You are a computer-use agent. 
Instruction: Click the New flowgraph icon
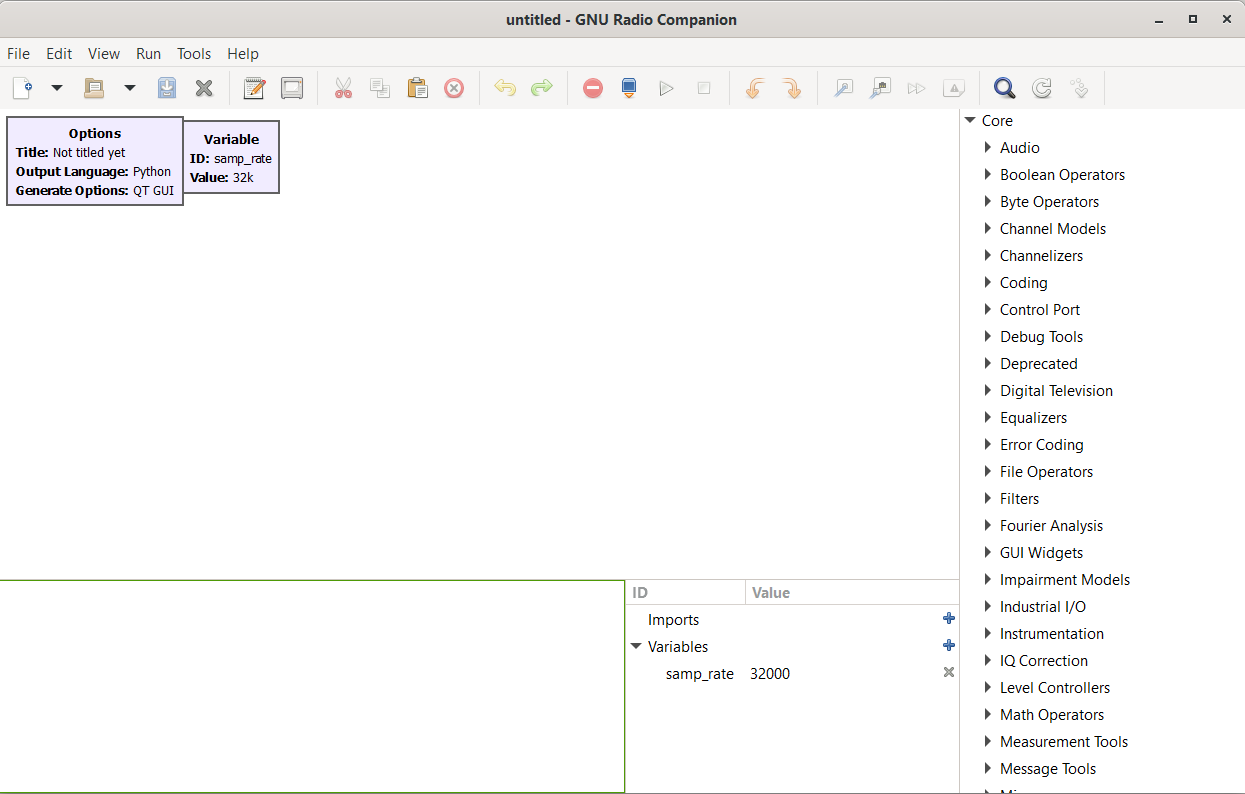pyautogui.click(x=22, y=88)
